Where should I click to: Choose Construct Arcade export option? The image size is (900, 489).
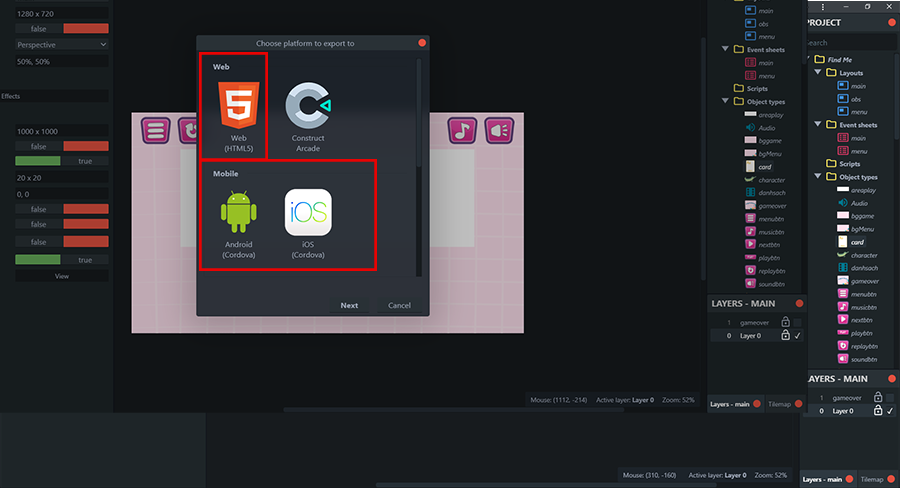308,117
